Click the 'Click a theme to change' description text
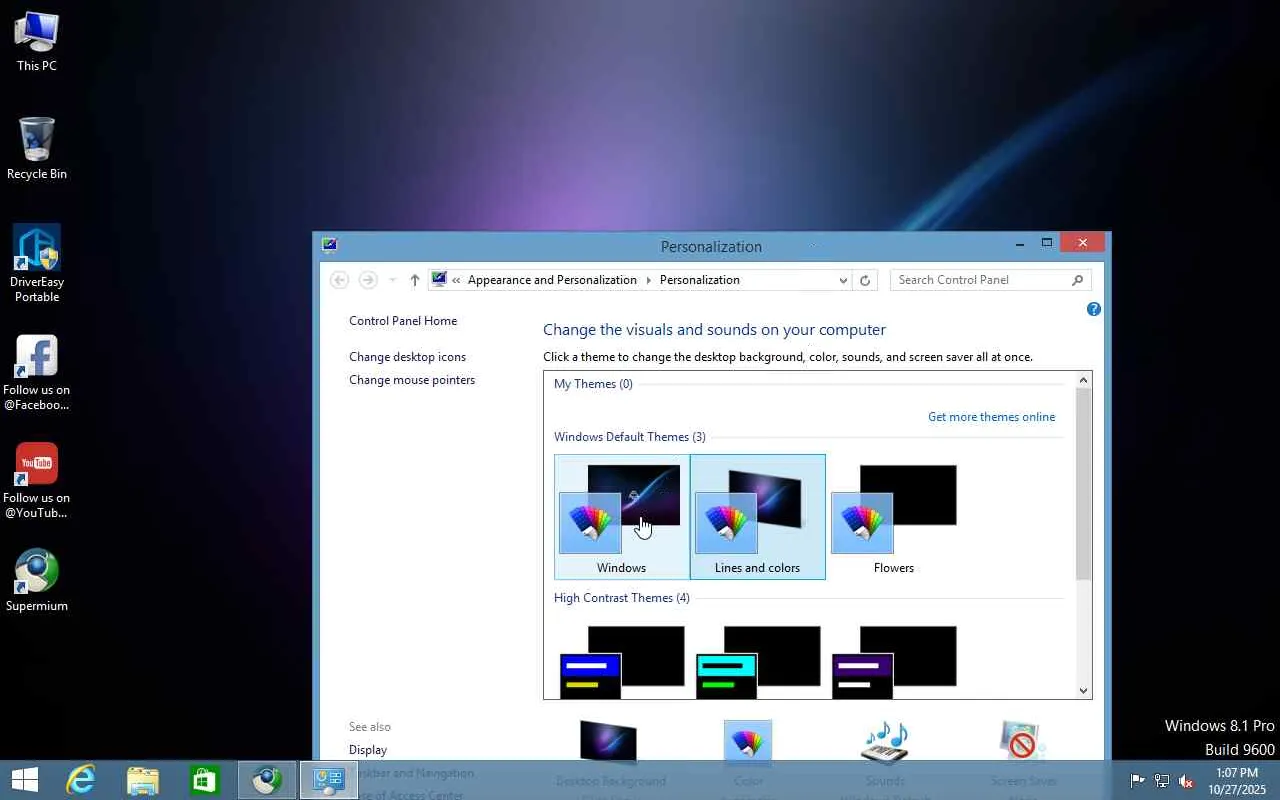This screenshot has width=1280, height=800. click(x=788, y=357)
